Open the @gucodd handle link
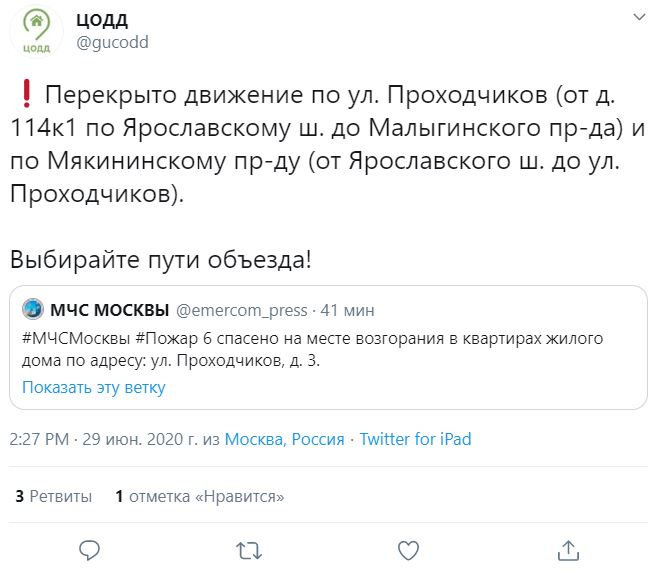662x576 pixels. pyautogui.click(x=113, y=41)
